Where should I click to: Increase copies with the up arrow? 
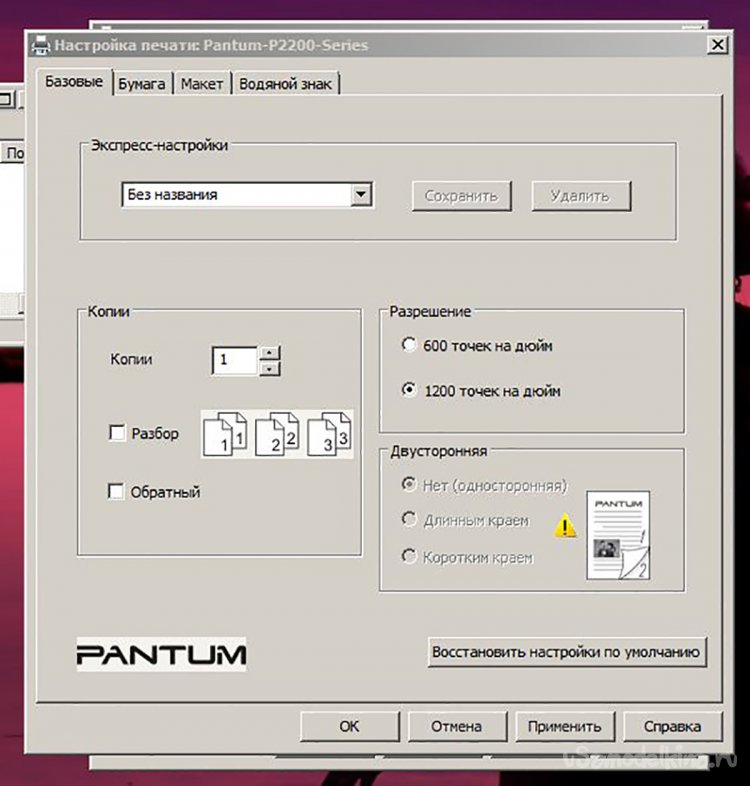[270, 353]
